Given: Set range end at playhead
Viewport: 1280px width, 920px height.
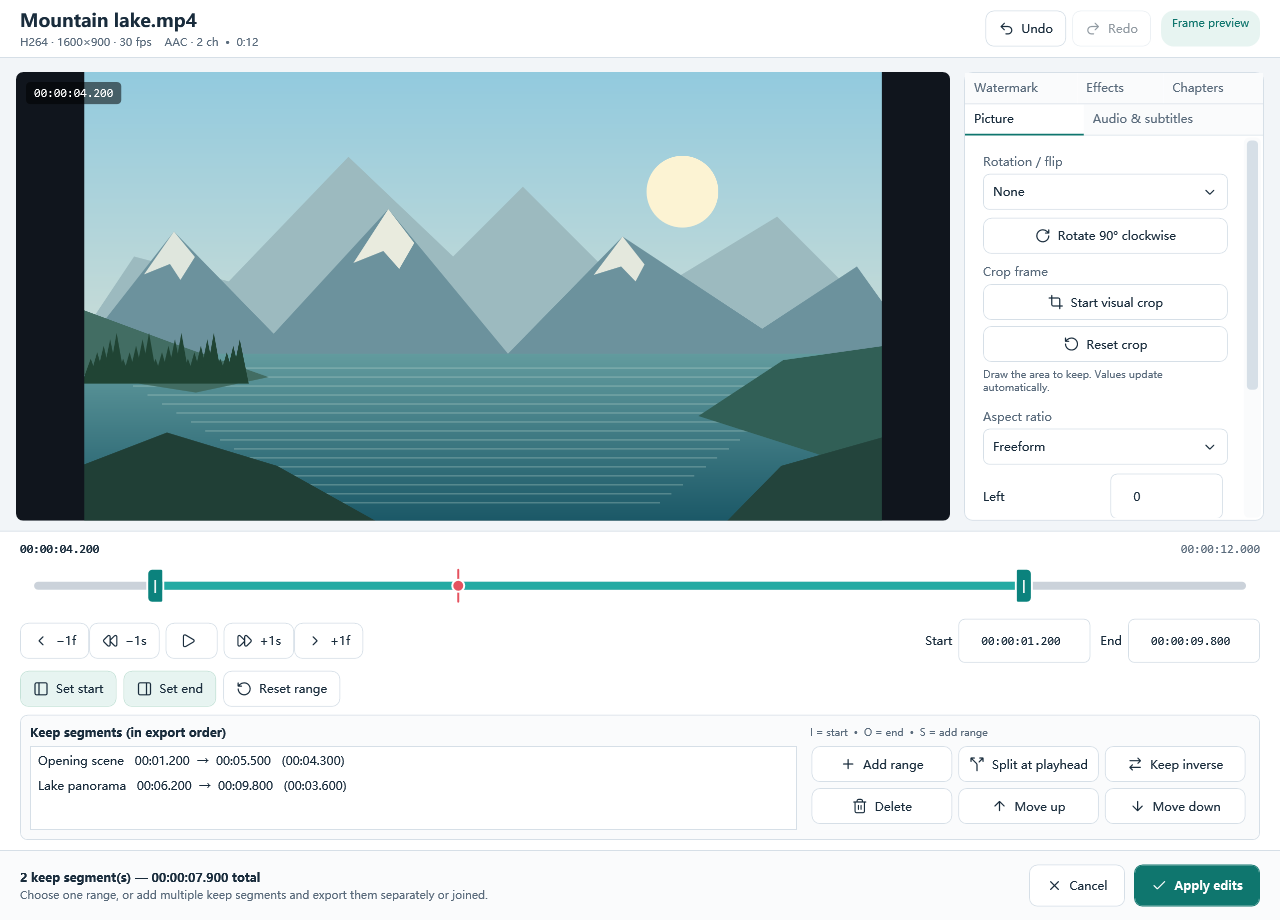Looking at the screenshot, I should click(x=170, y=689).
